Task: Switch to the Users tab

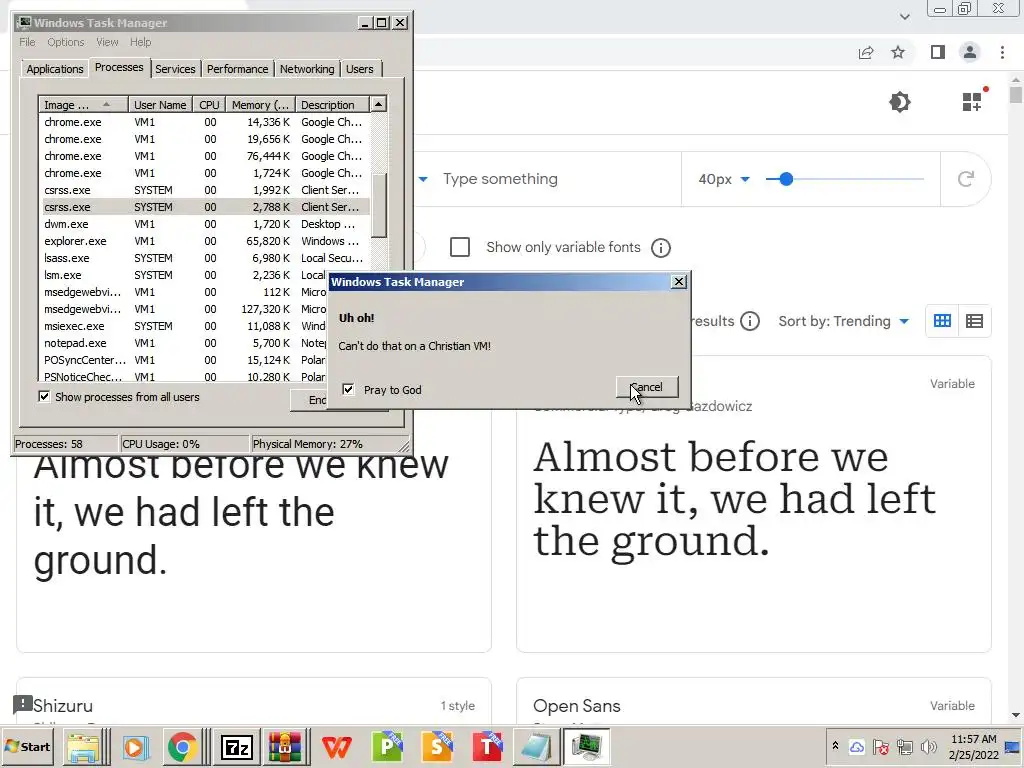Action: 360,69
